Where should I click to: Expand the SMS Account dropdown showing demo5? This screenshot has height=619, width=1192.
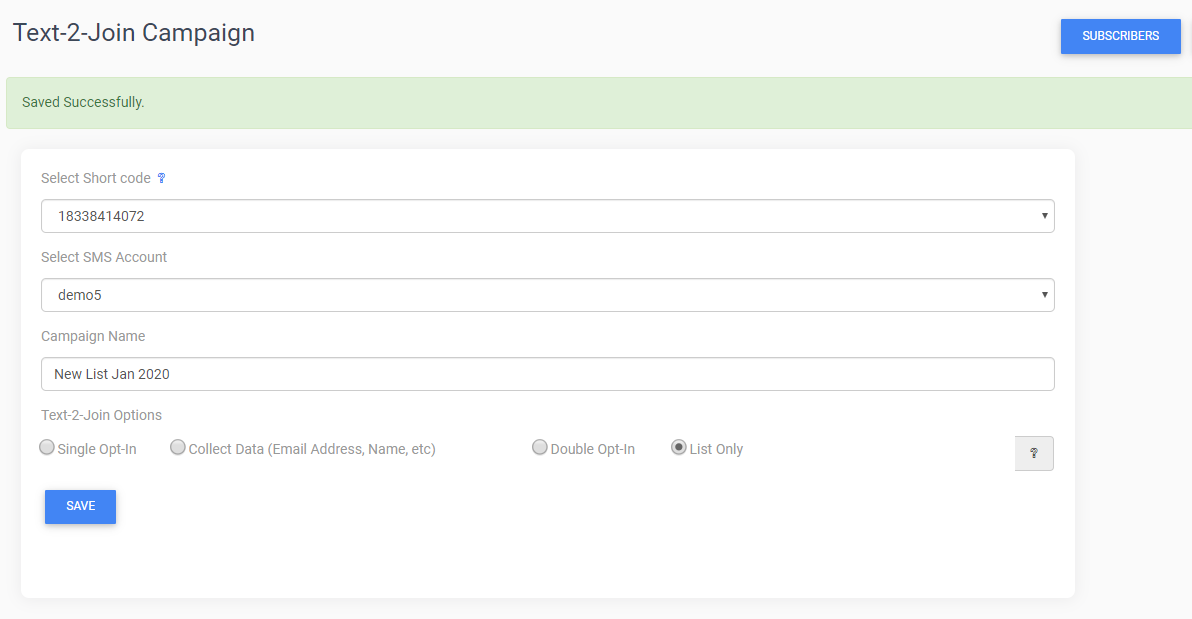tap(546, 295)
